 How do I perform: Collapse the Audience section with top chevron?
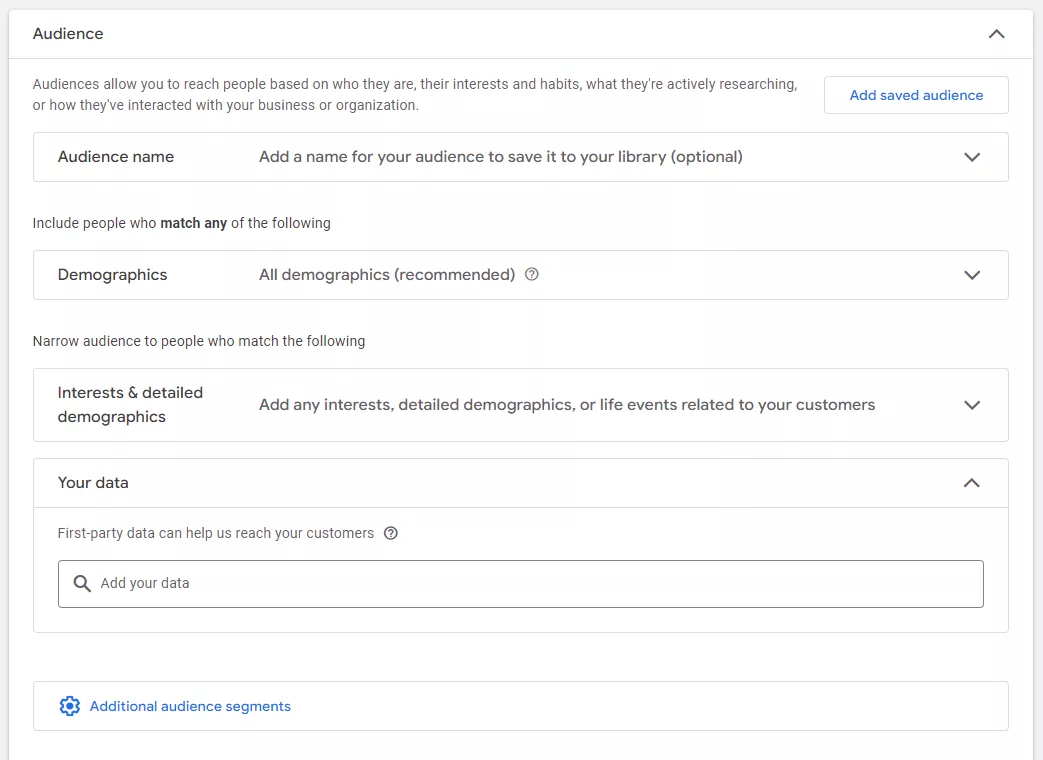pyautogui.click(x=996, y=34)
